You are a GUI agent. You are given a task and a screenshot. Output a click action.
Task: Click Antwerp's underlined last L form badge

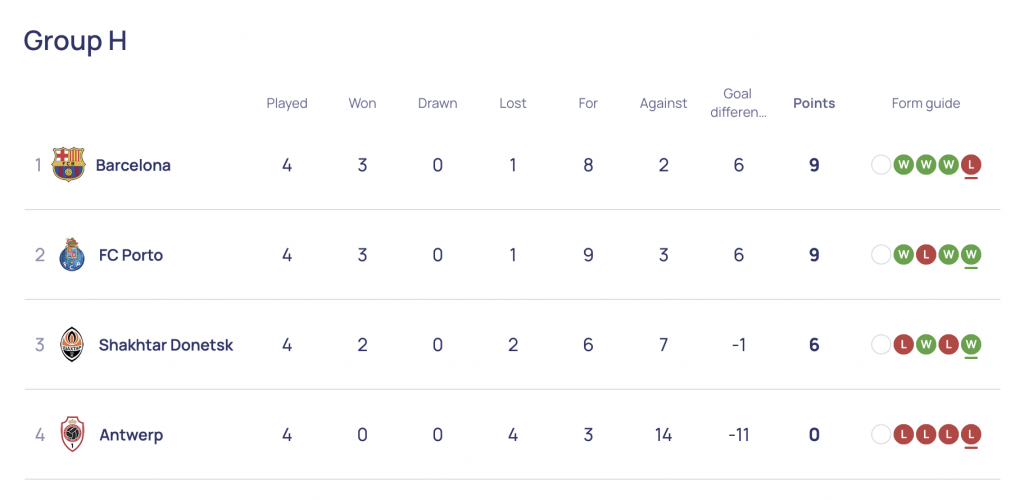click(971, 435)
